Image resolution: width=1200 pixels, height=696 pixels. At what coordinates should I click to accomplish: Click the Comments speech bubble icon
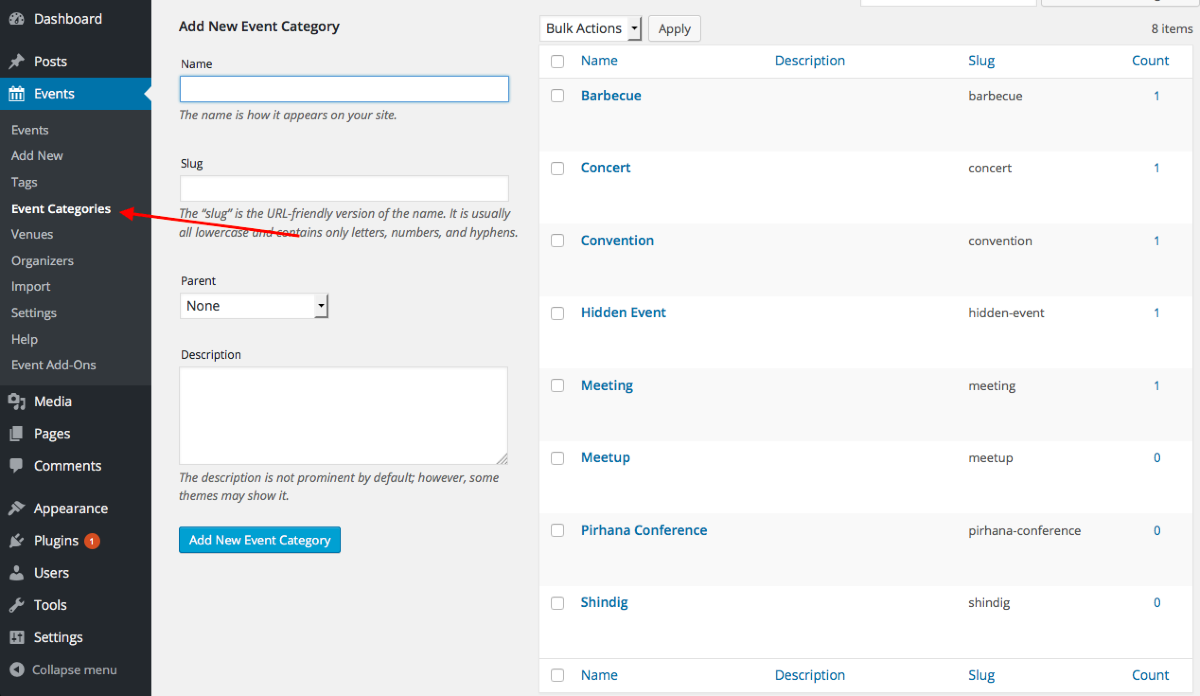17,466
